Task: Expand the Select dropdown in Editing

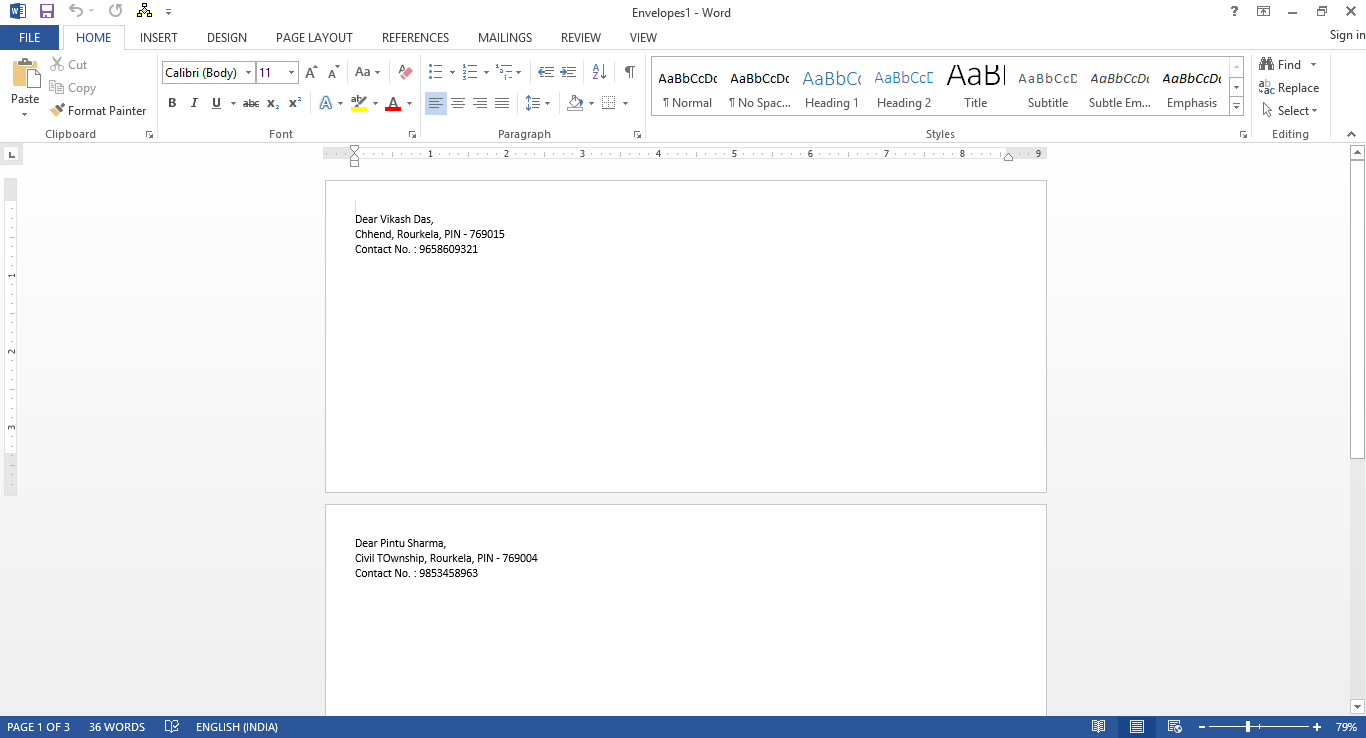Action: click(x=1290, y=111)
